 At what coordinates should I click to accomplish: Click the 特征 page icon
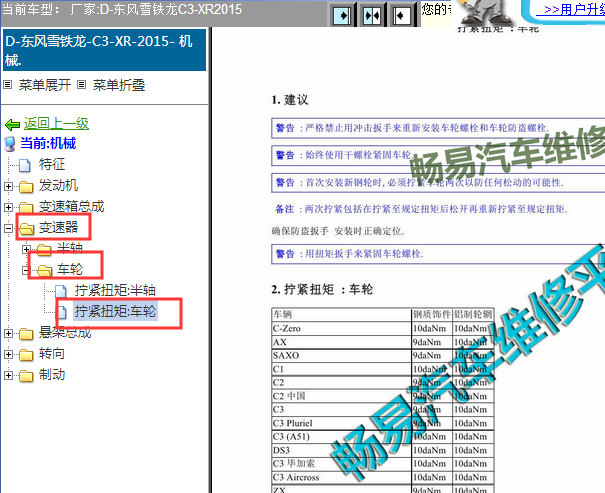click(25, 165)
